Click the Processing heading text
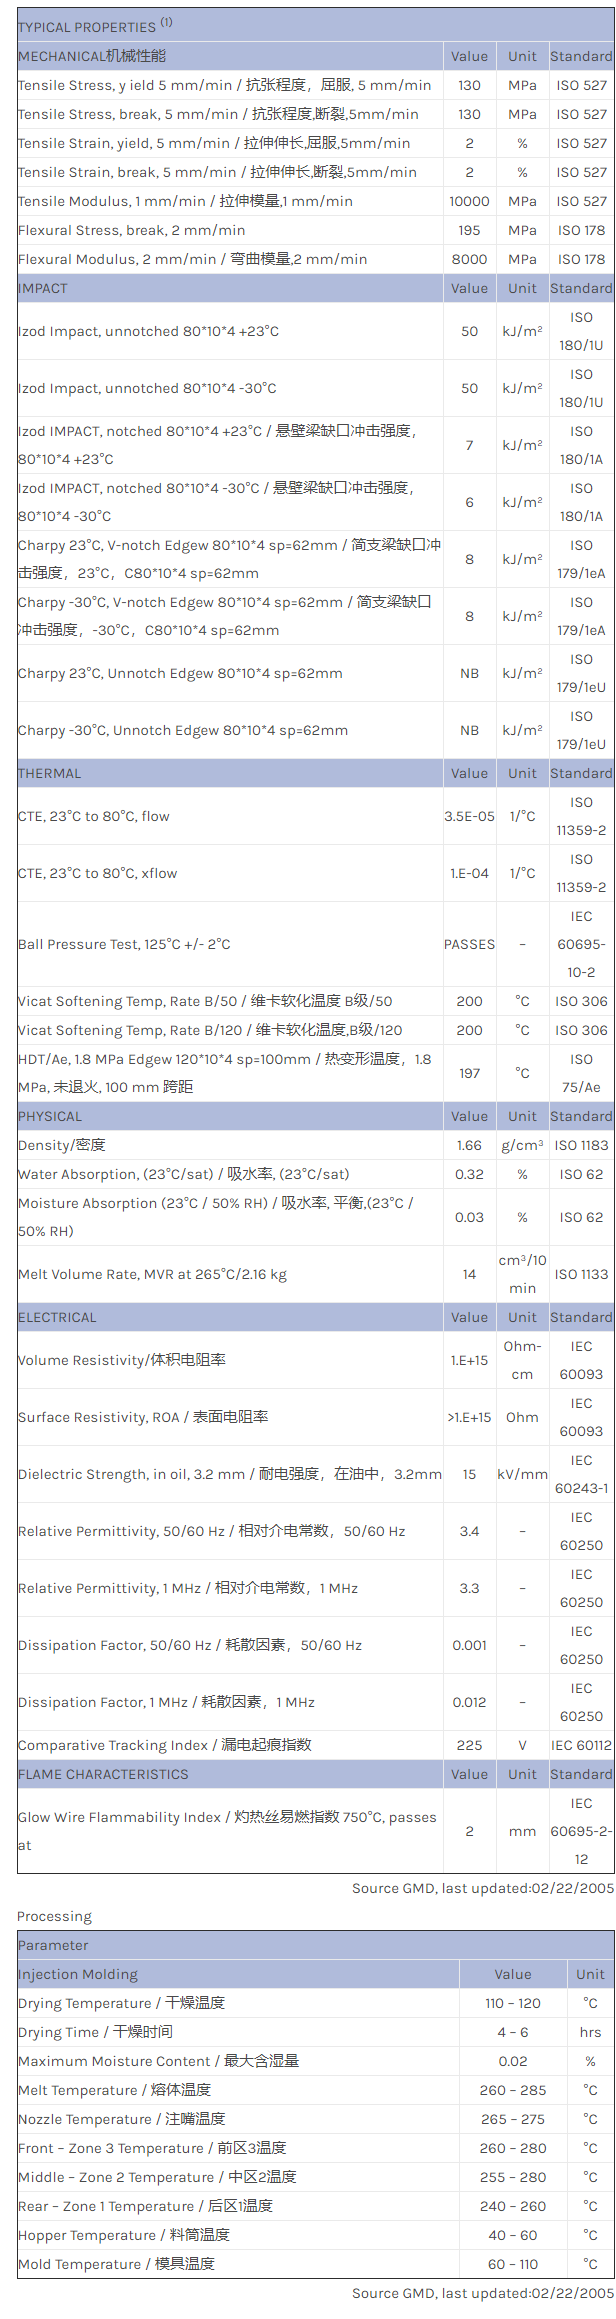This screenshot has width=616, height=2319. (x=54, y=1916)
